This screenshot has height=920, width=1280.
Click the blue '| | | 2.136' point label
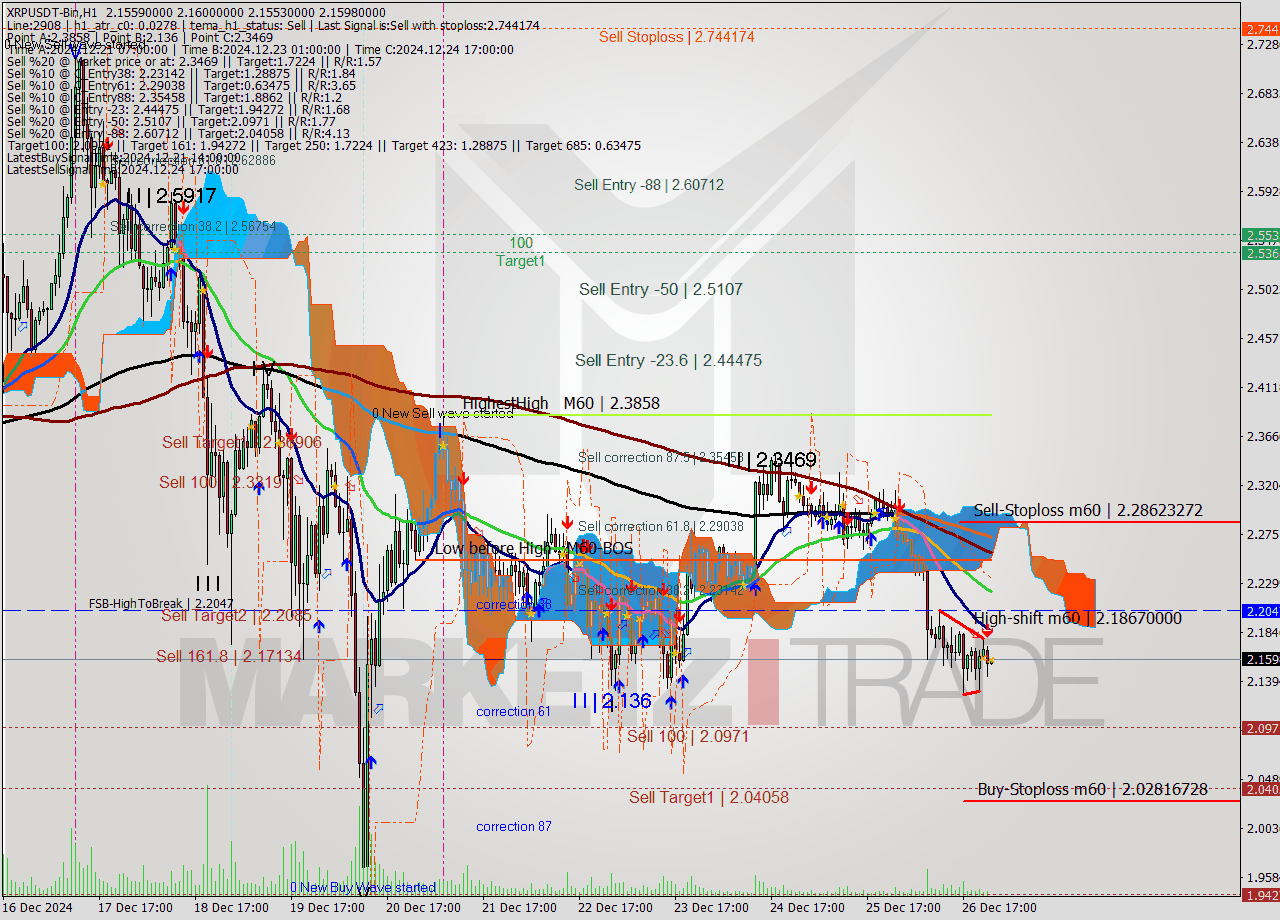(613, 701)
